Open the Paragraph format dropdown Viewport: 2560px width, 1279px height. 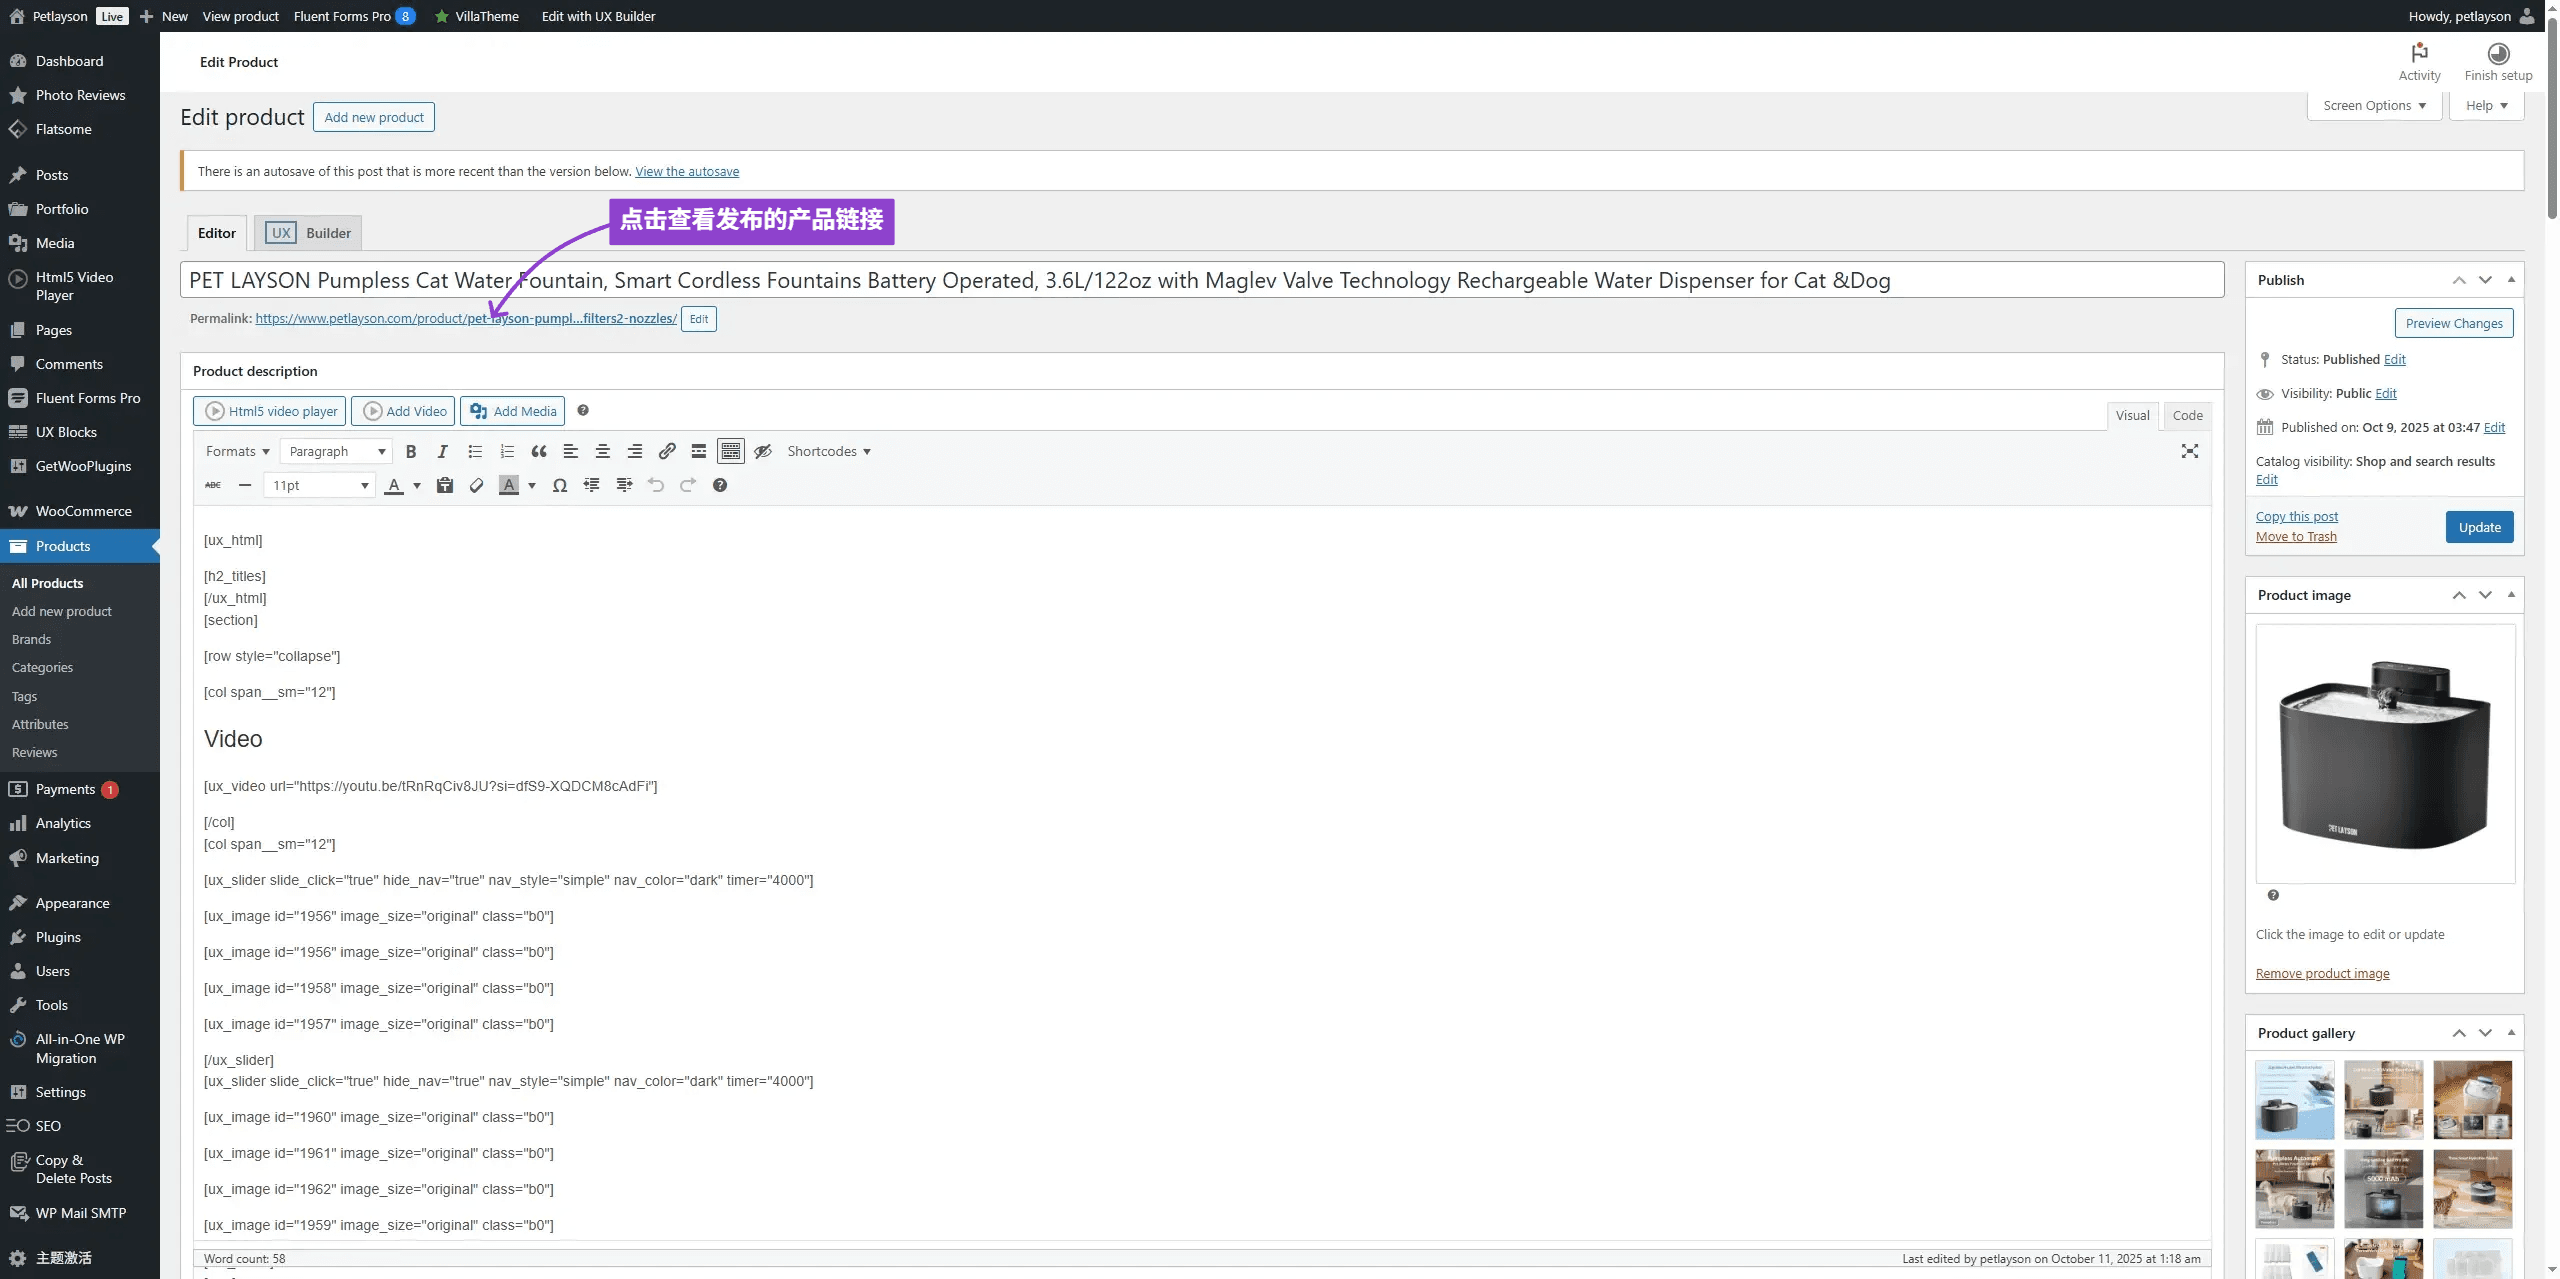[x=336, y=452]
